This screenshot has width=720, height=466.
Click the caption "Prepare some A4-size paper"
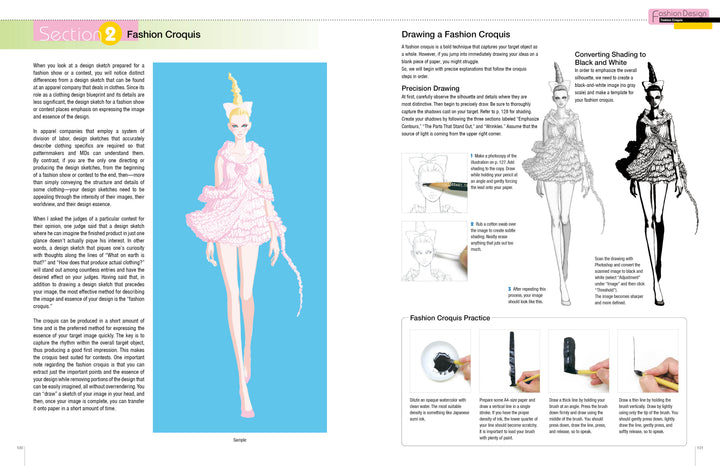[x=508, y=419]
